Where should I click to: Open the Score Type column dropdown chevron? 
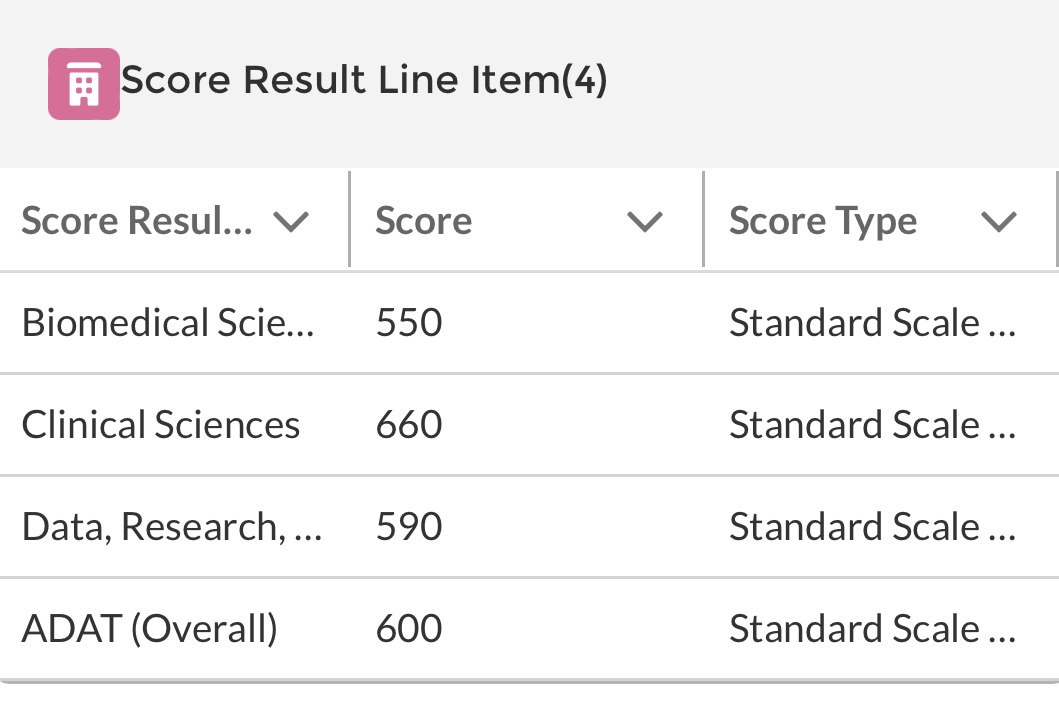click(999, 221)
